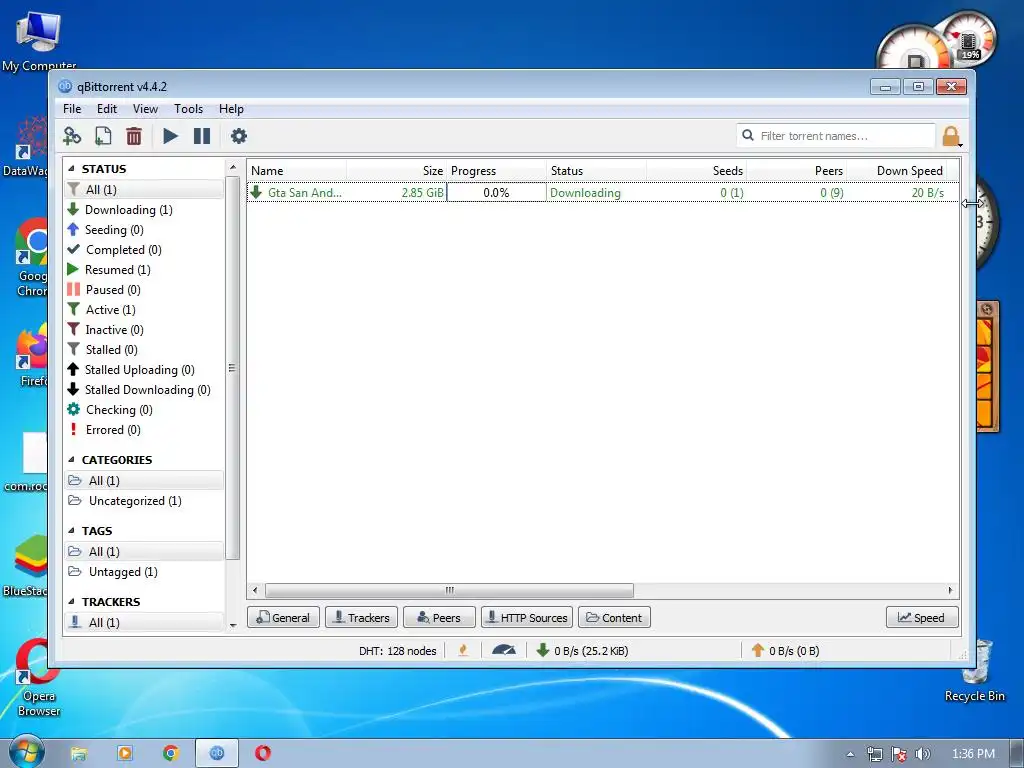Select the All (1) status filter

pyautogui.click(x=144, y=189)
